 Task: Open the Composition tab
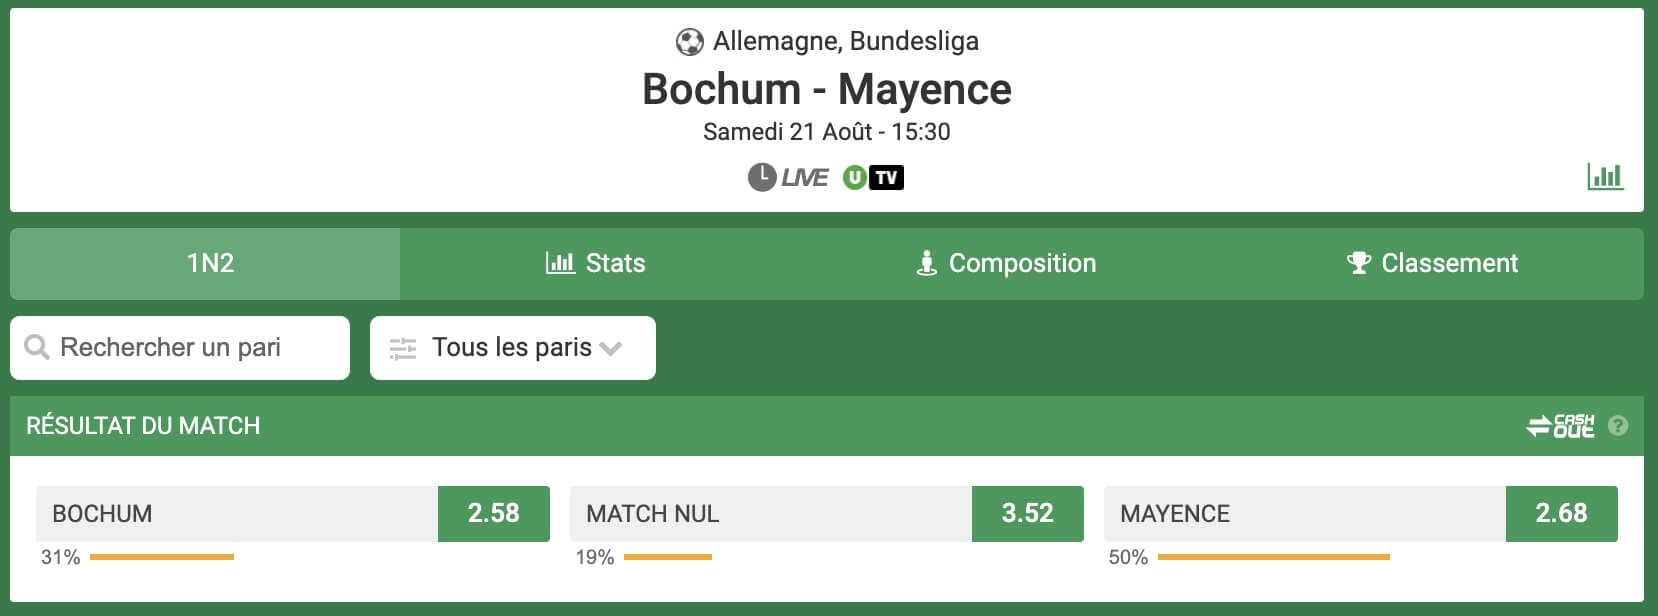point(1006,263)
